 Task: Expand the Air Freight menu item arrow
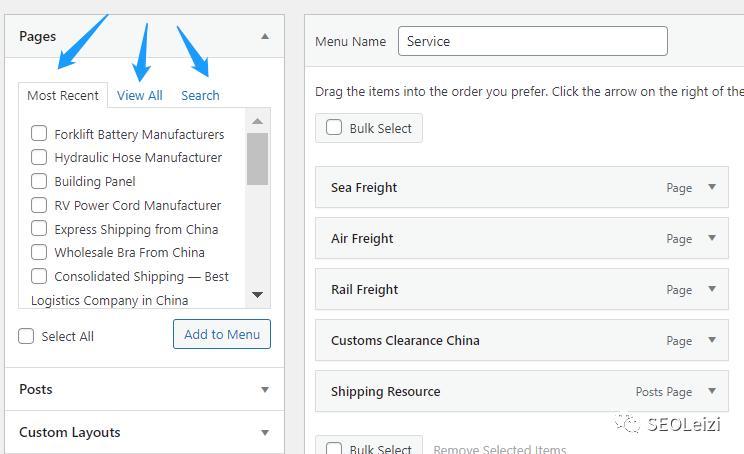[712, 238]
